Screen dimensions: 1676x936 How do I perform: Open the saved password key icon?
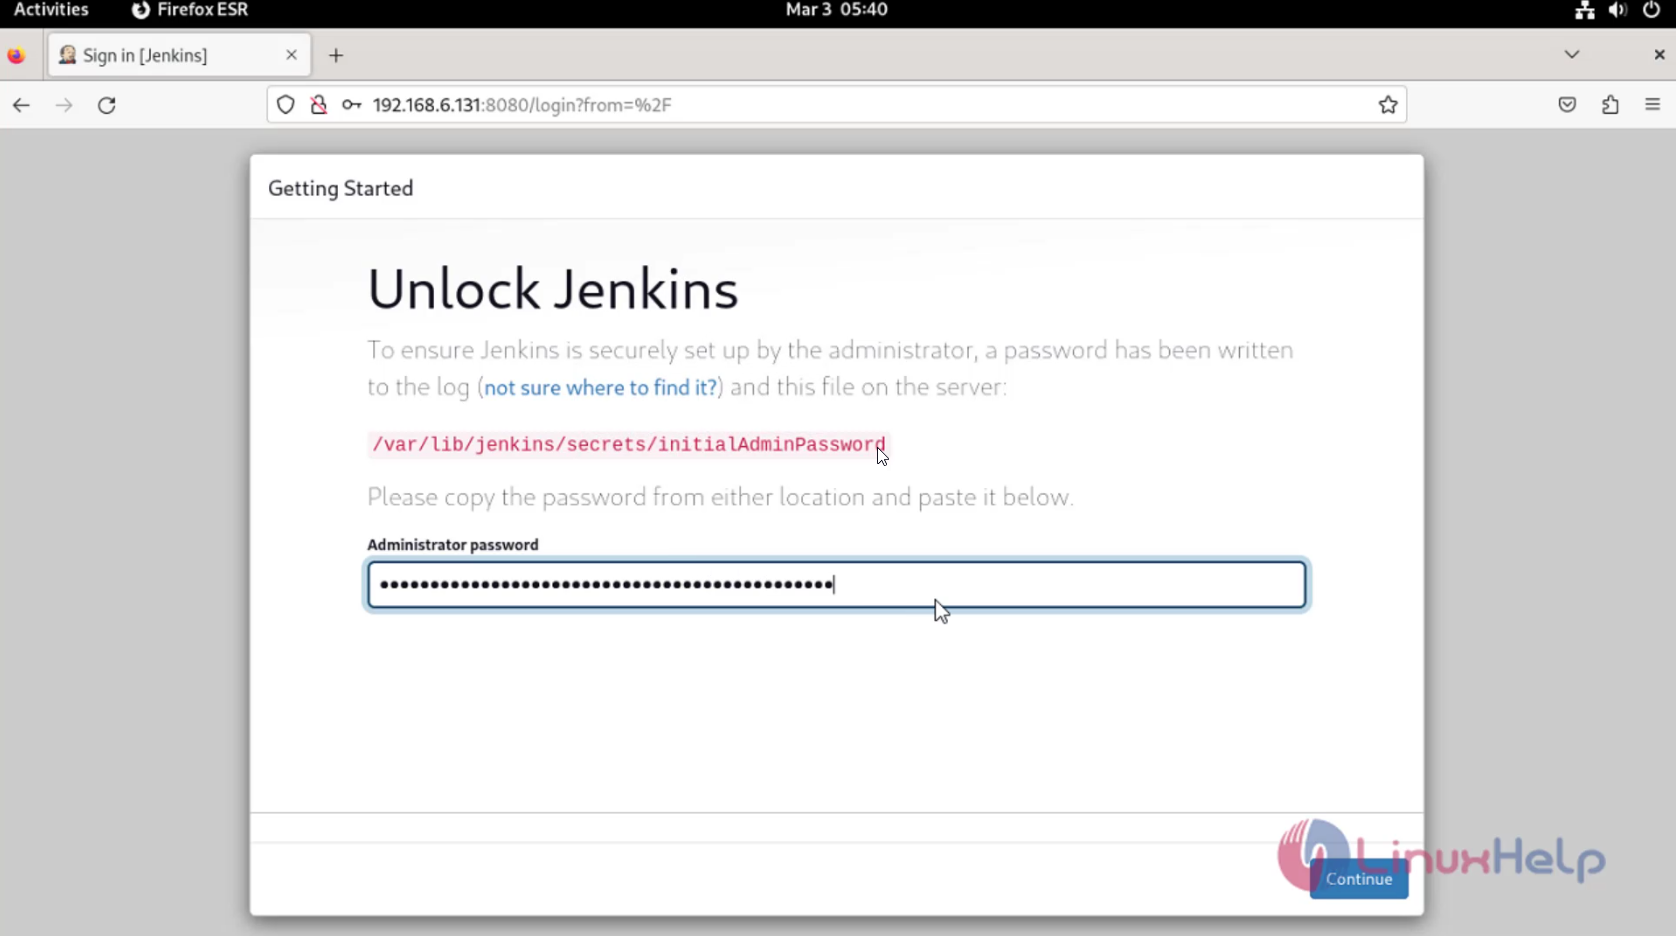click(351, 105)
